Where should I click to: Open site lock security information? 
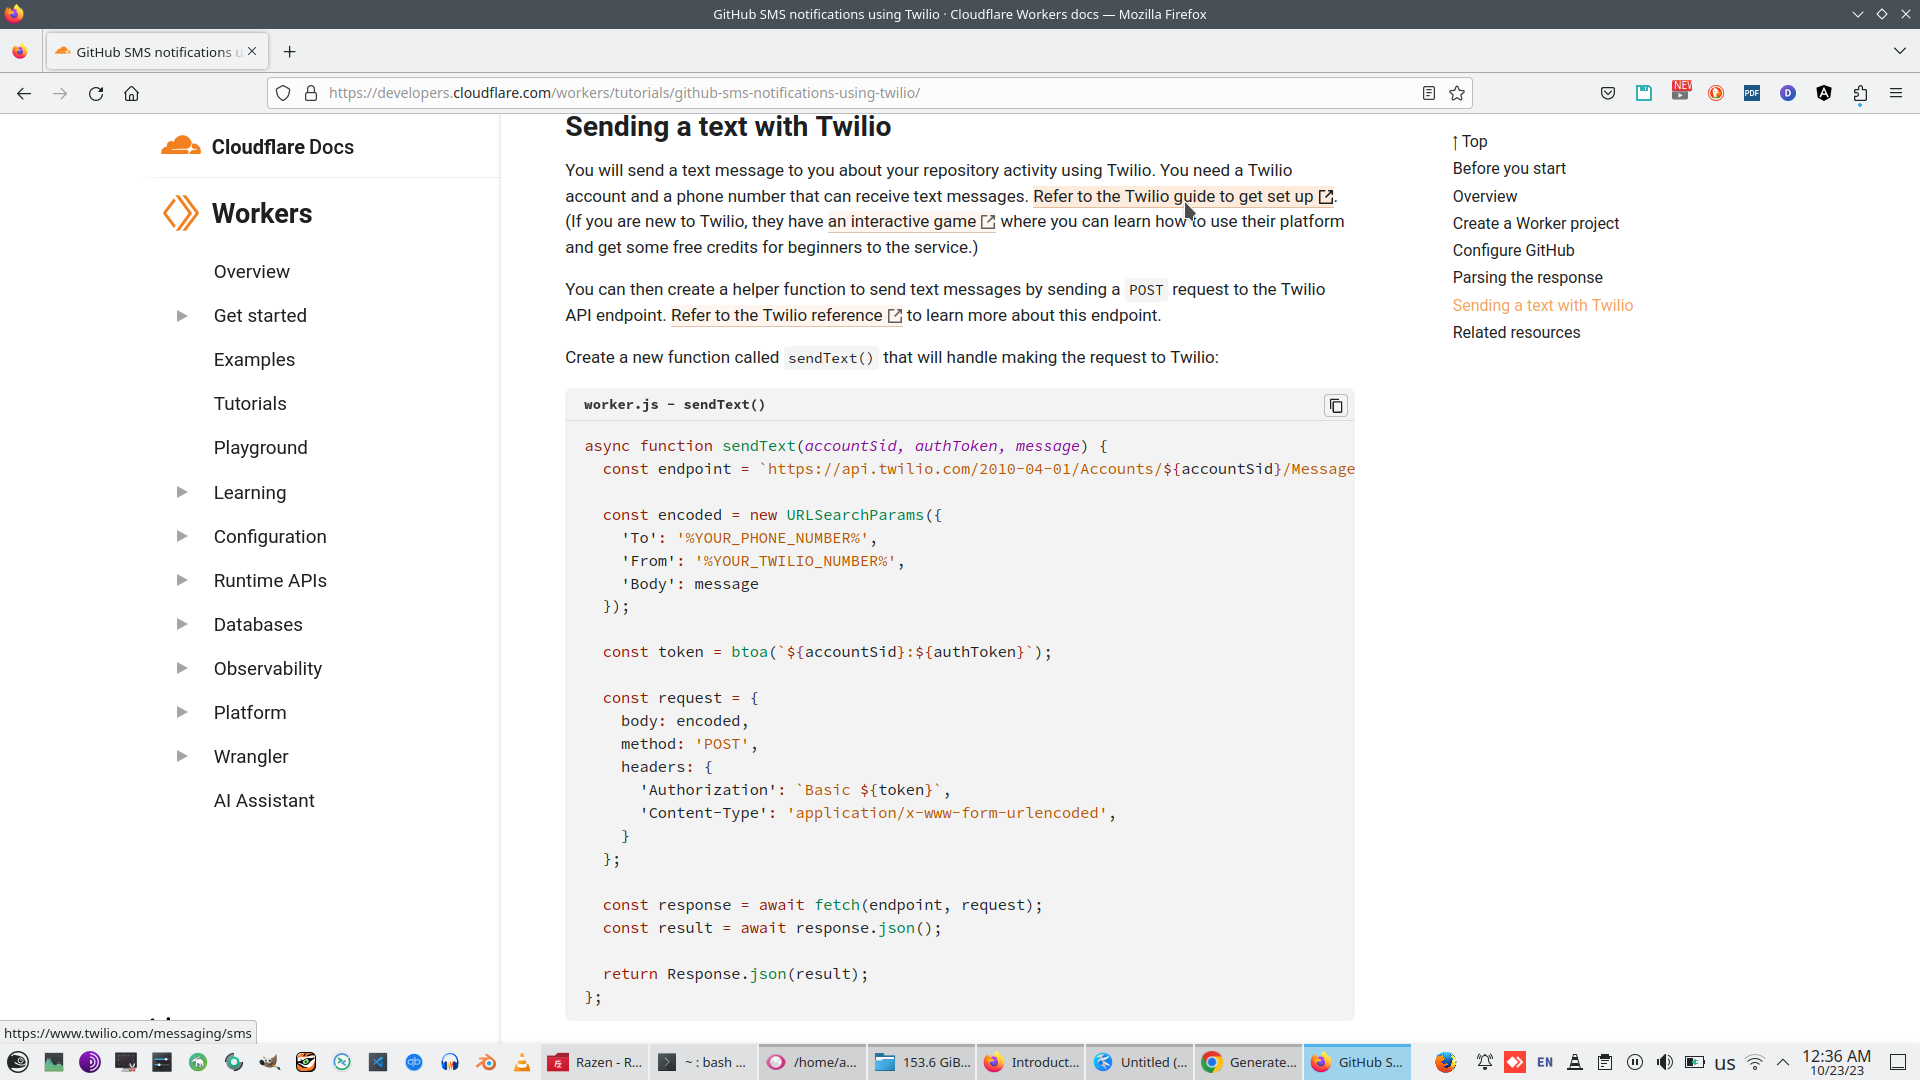pyautogui.click(x=311, y=93)
